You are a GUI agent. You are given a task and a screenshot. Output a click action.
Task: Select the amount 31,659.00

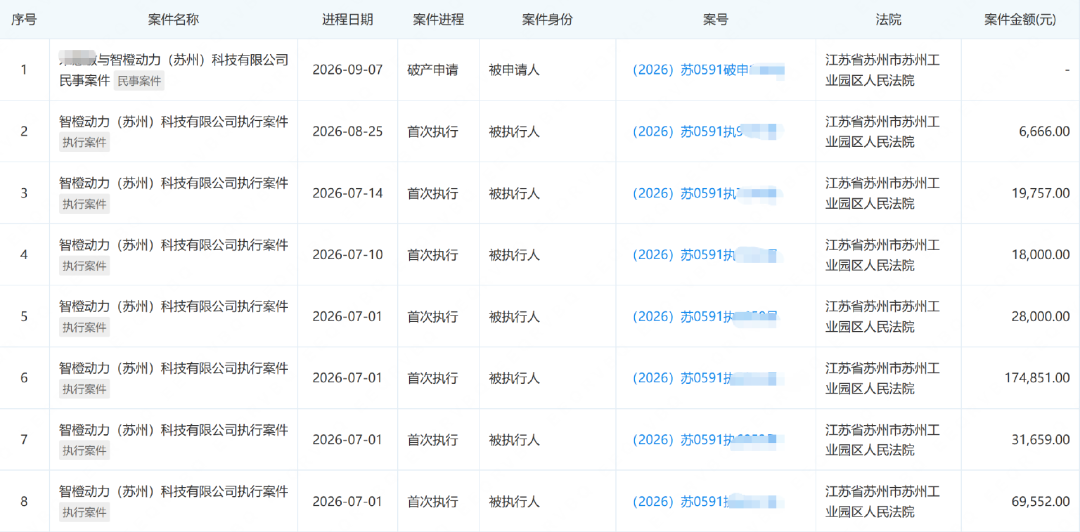1041,439
